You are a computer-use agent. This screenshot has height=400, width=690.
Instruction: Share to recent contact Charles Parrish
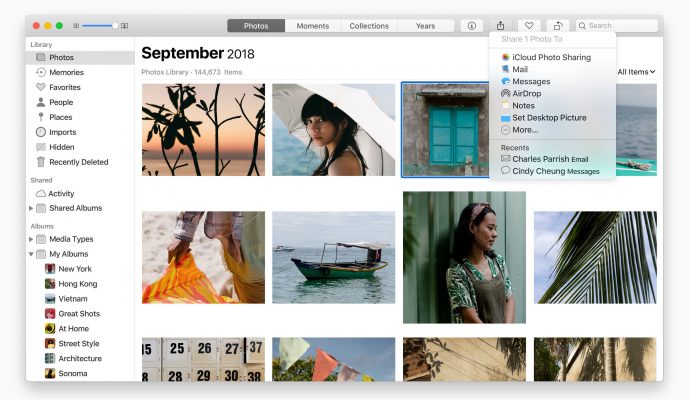[x=550, y=158]
